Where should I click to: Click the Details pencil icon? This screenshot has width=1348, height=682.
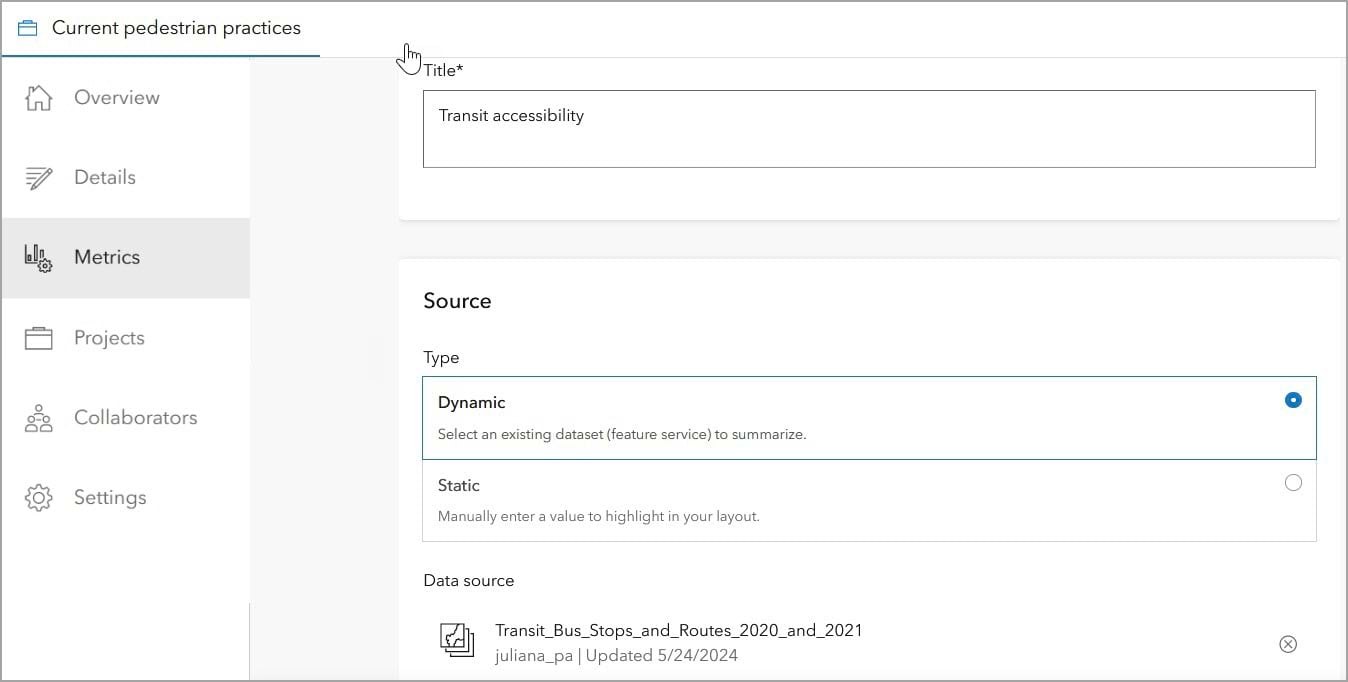38,178
